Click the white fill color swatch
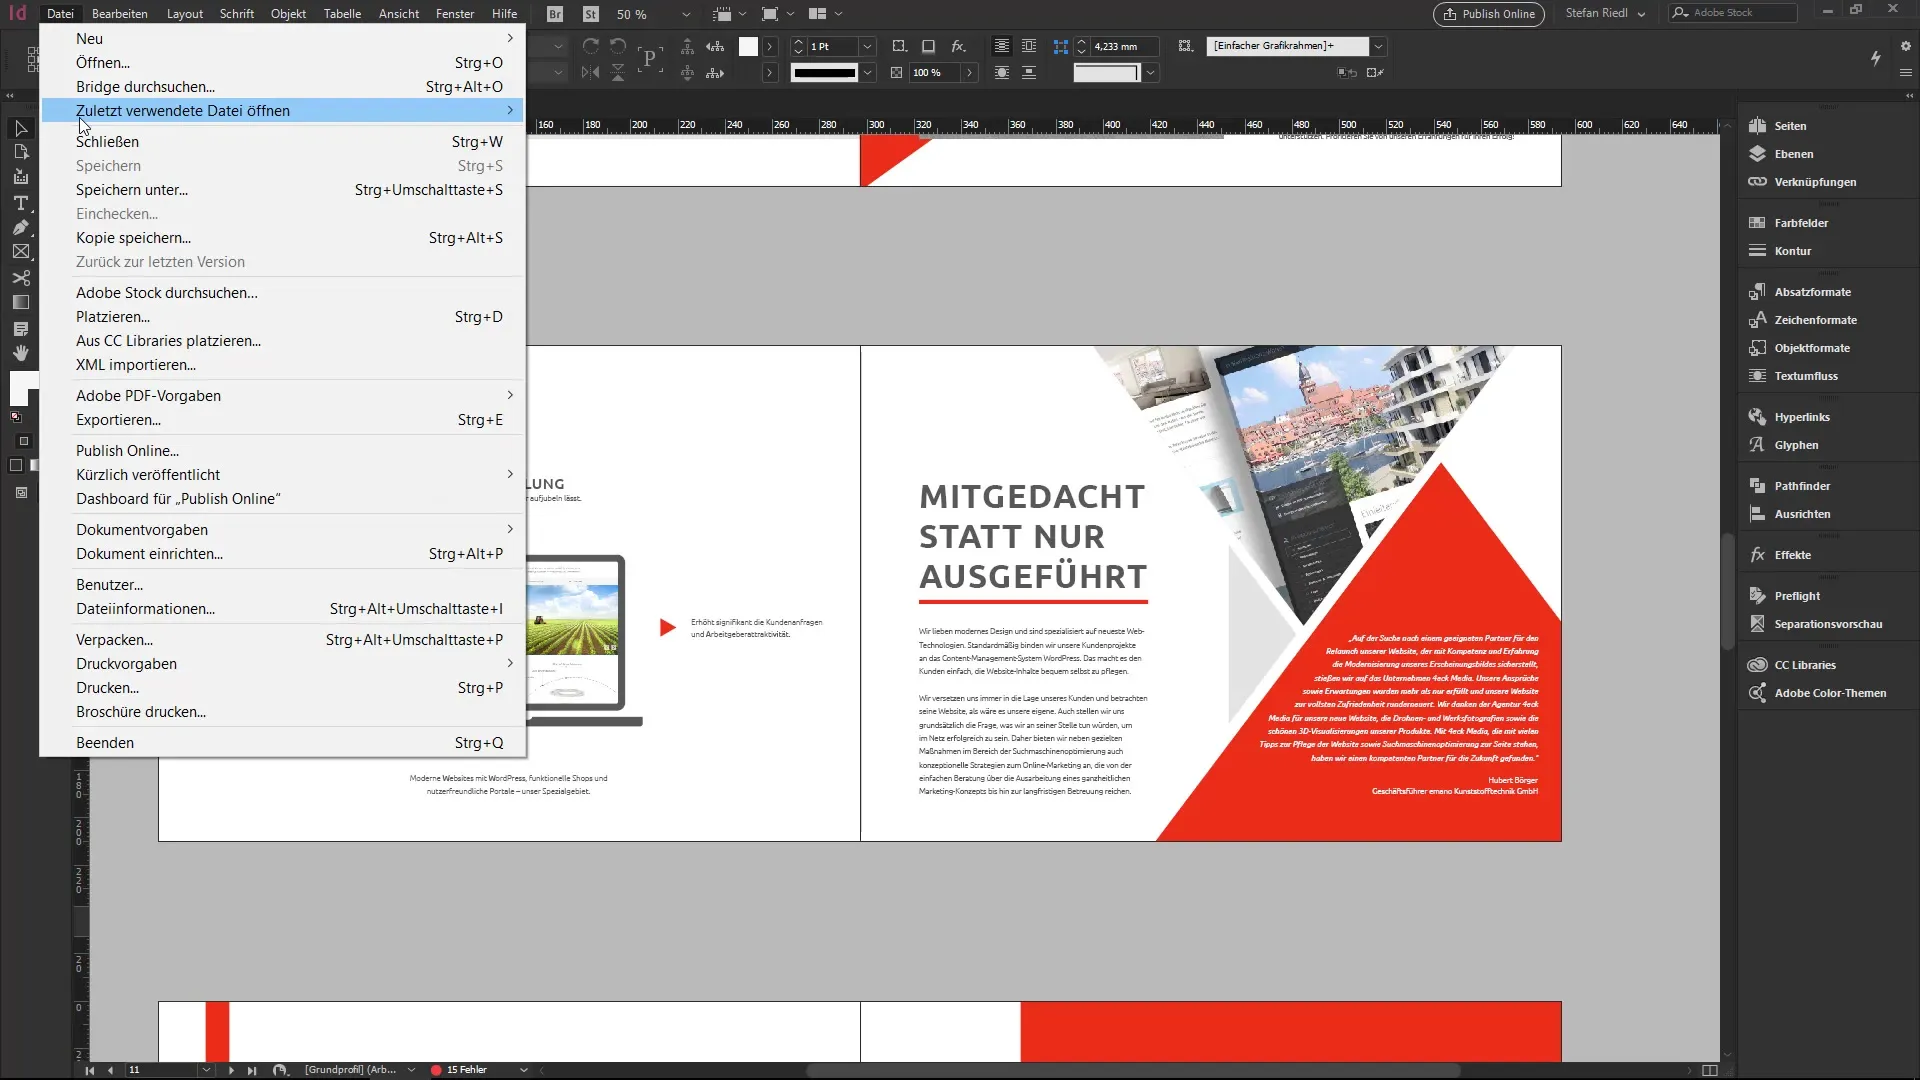Screen dimensions: 1920x1080 pyautogui.click(x=748, y=46)
